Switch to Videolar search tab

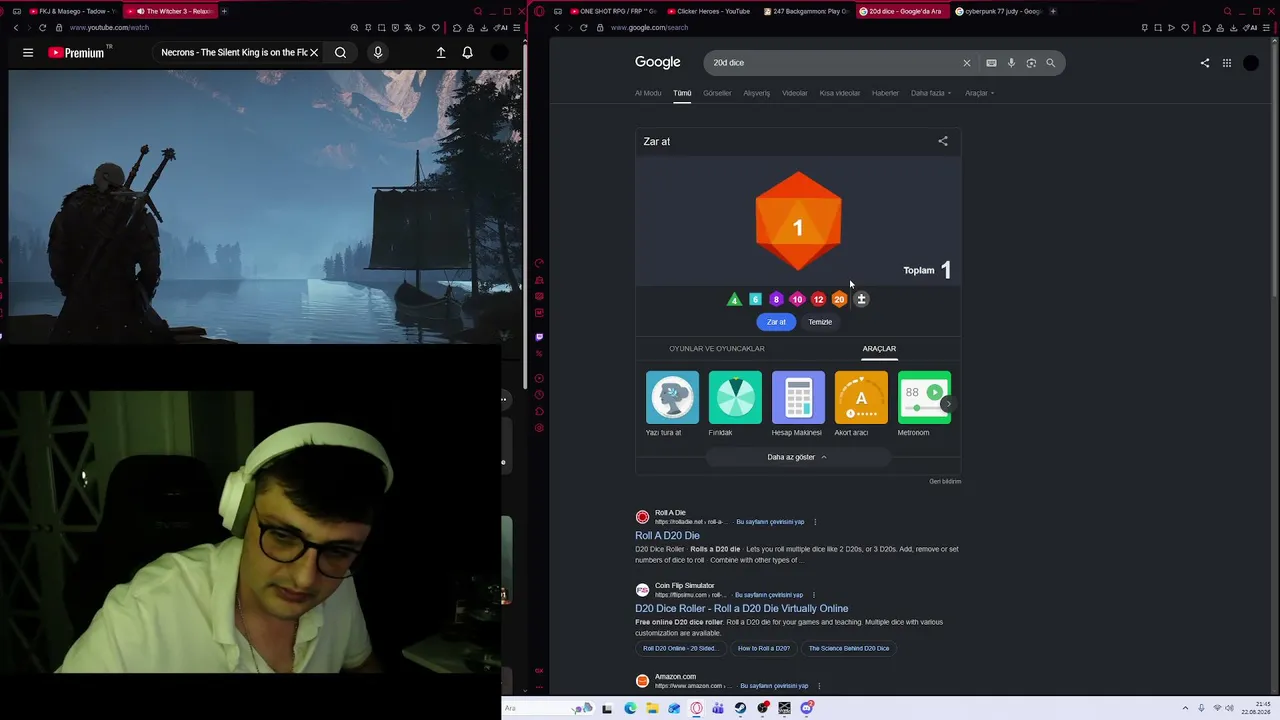pyautogui.click(x=795, y=93)
